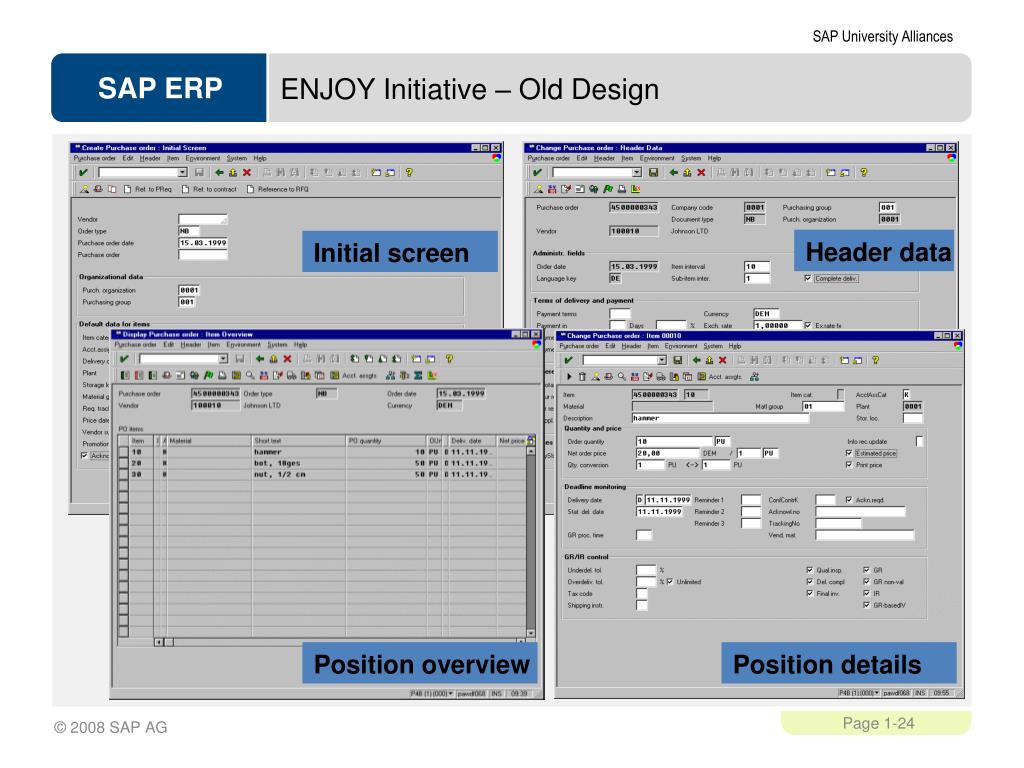Click red Cancel X in Initial Screen window
Screen dimensions: 1024x768
coord(247,172)
